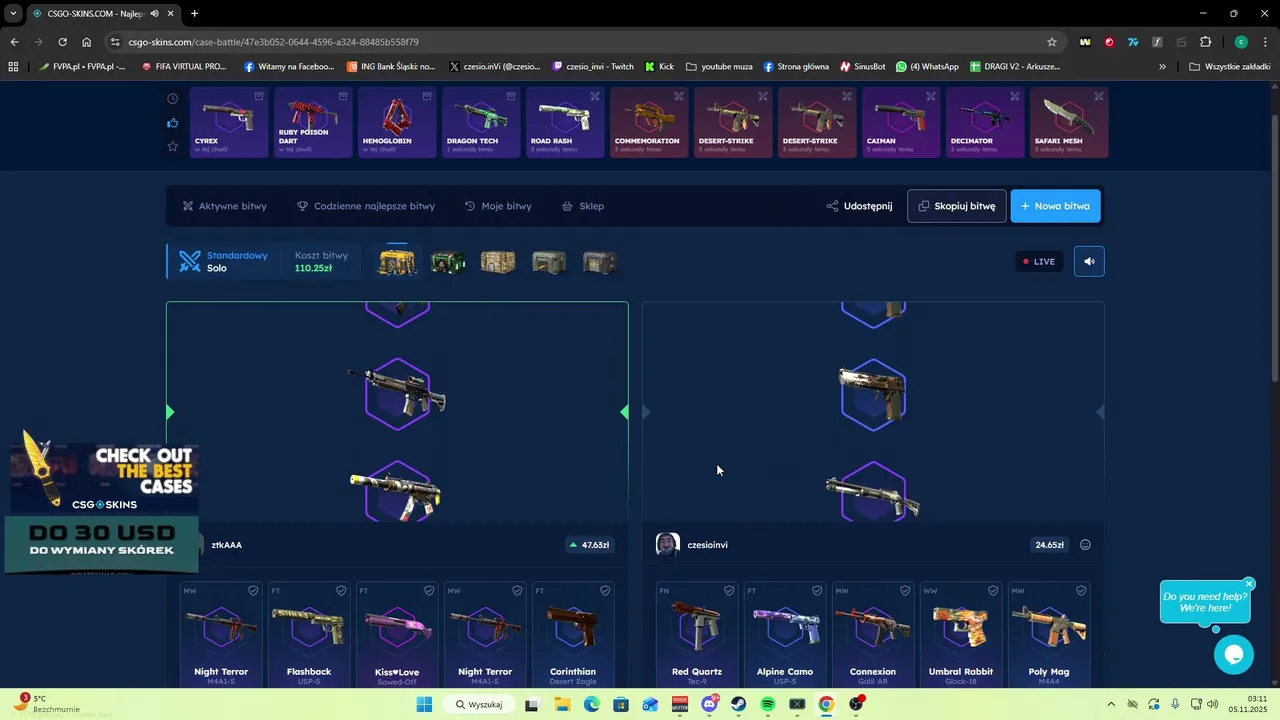This screenshot has width=1280, height=720.
Task: Close the Do you need help popup
Action: click(1249, 584)
